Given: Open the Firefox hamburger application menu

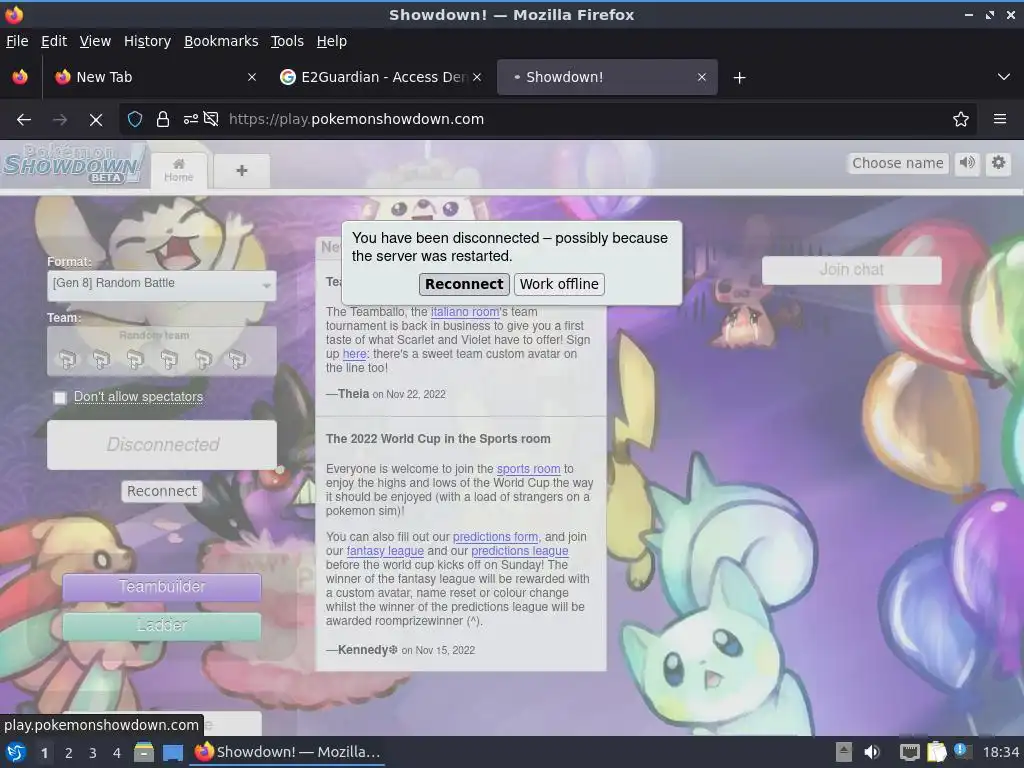Looking at the screenshot, I should (1000, 119).
